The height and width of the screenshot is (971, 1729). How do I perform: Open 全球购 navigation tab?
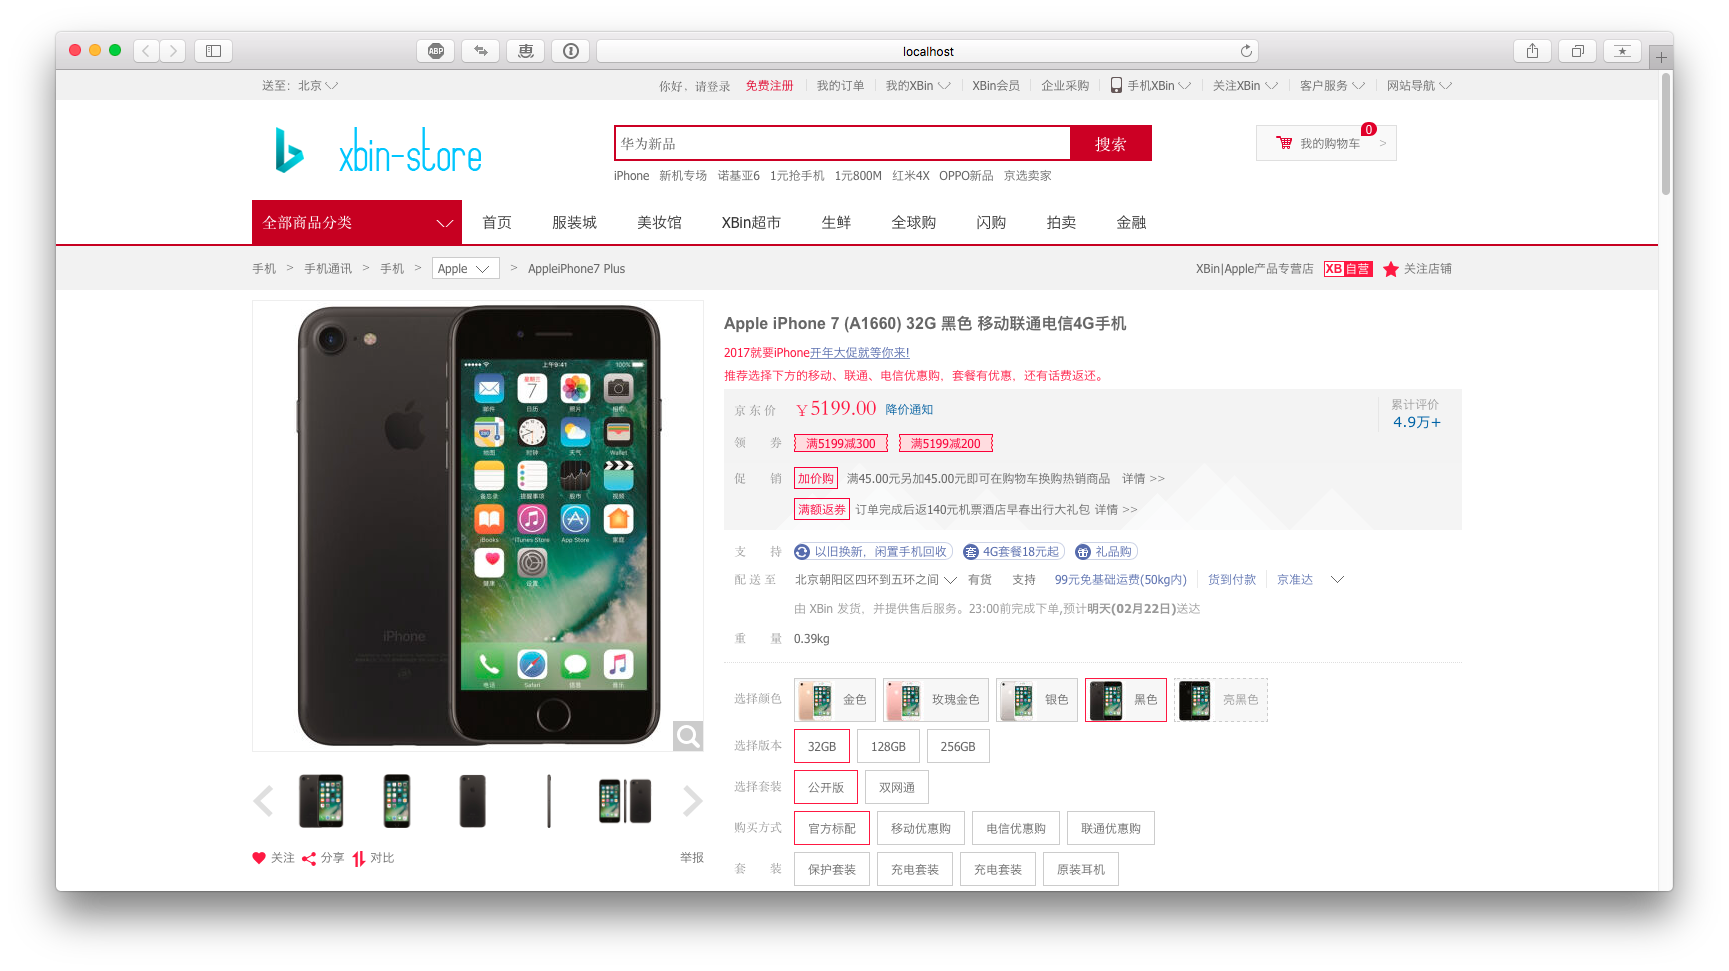(x=913, y=223)
